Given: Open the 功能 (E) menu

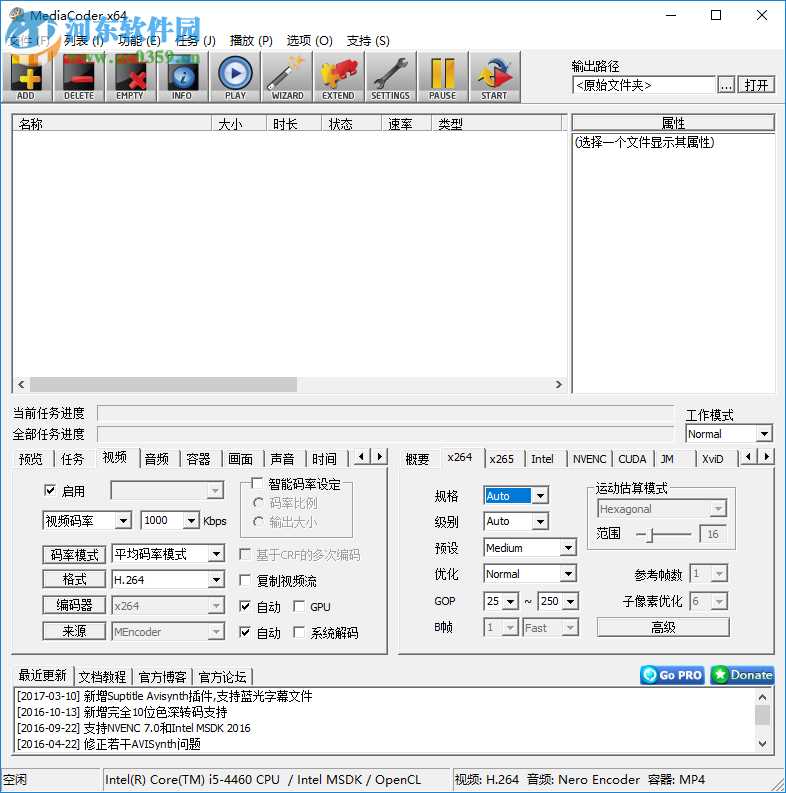Looking at the screenshot, I should point(138,41).
